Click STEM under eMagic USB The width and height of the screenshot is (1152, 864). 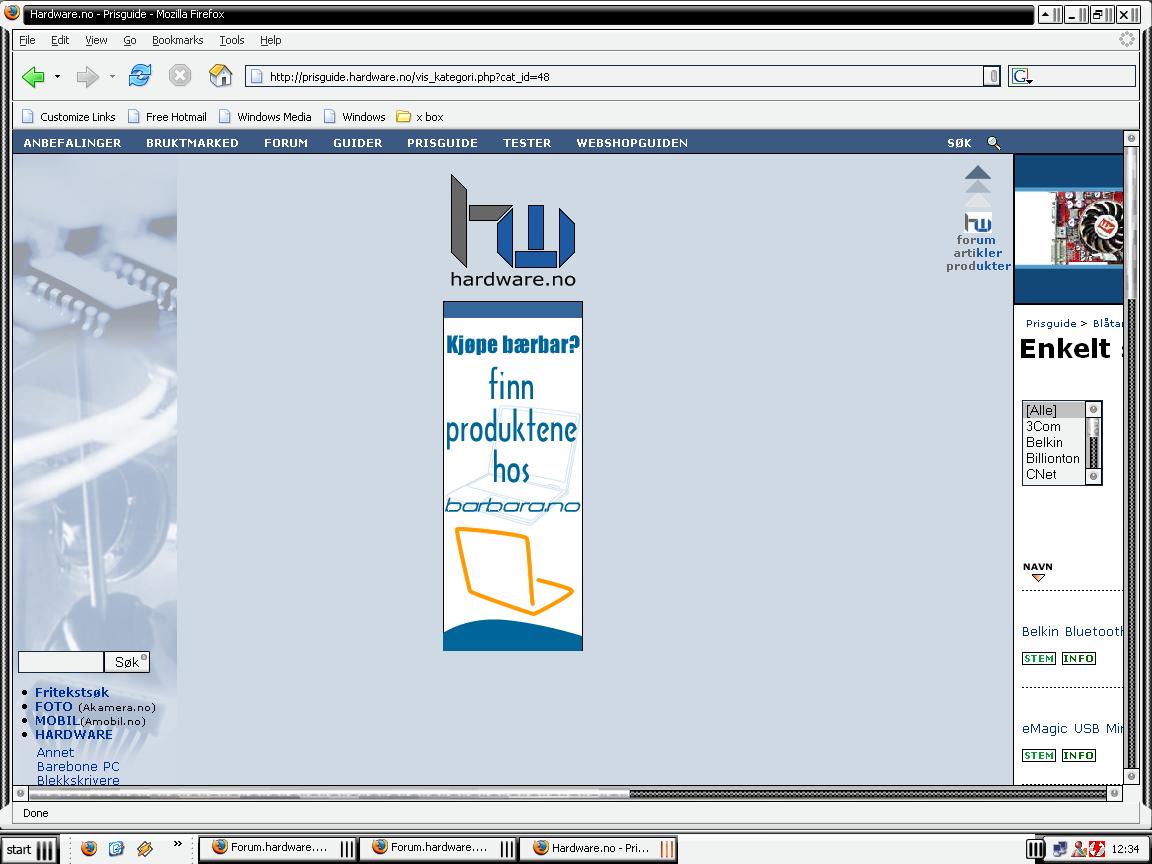[1039, 755]
